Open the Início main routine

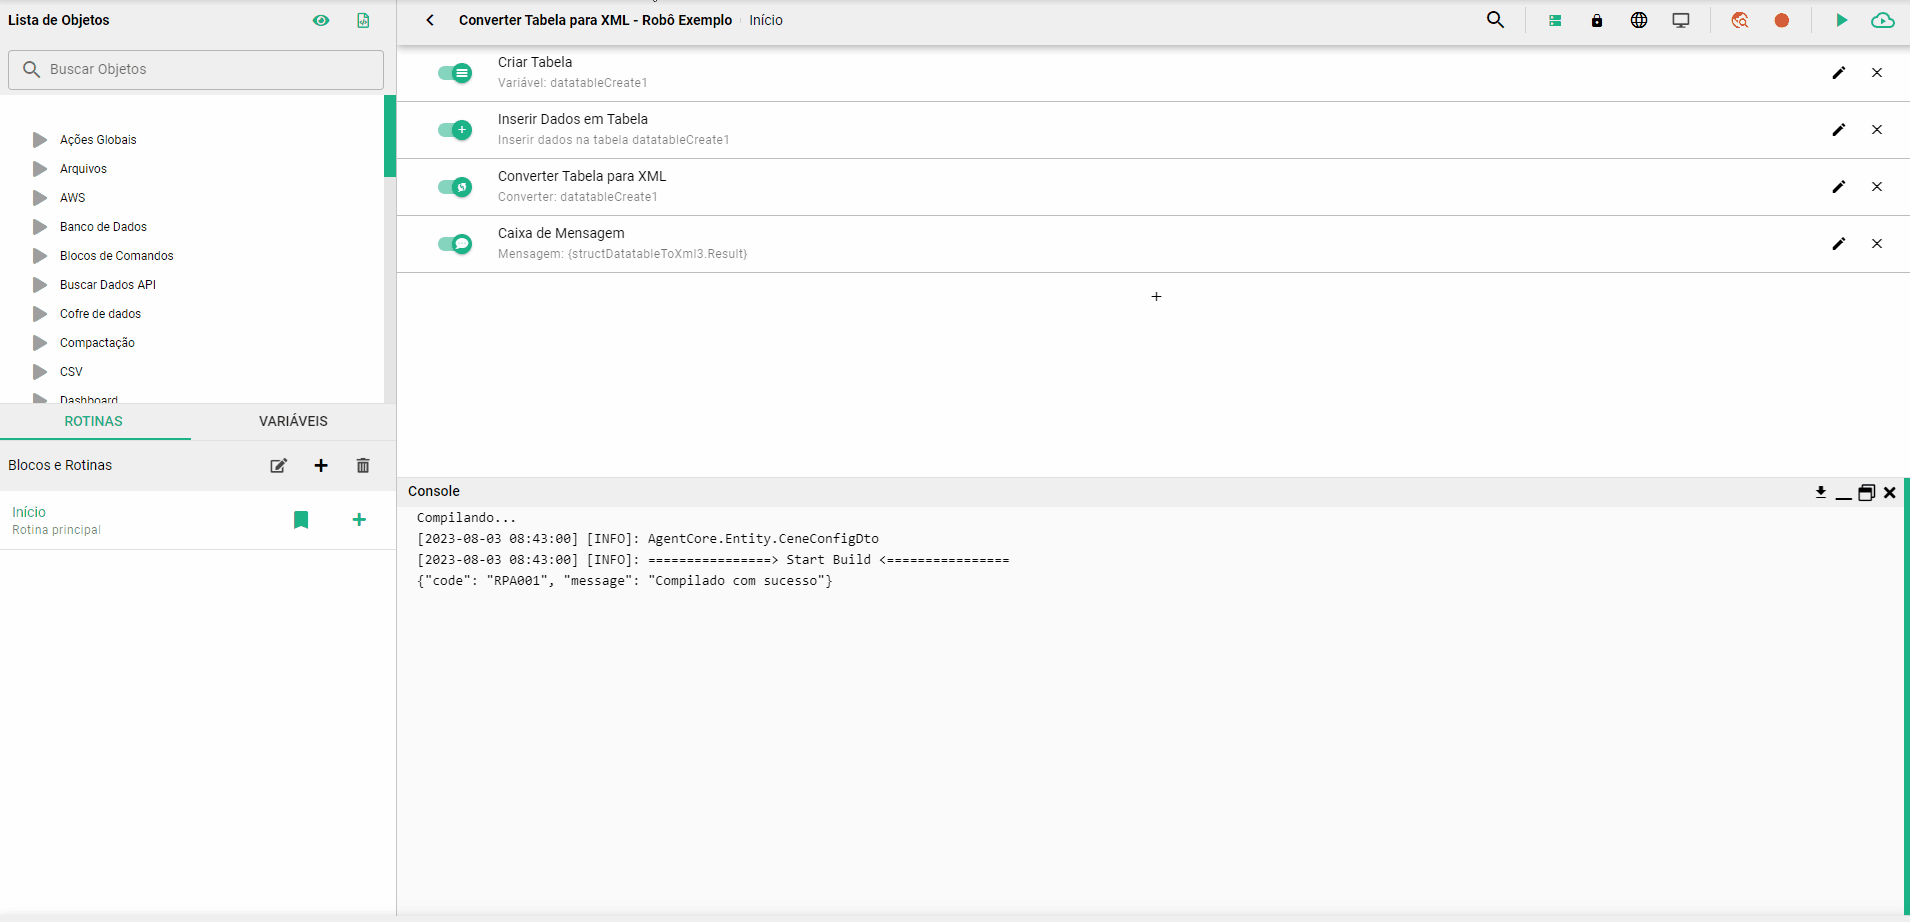click(x=30, y=512)
